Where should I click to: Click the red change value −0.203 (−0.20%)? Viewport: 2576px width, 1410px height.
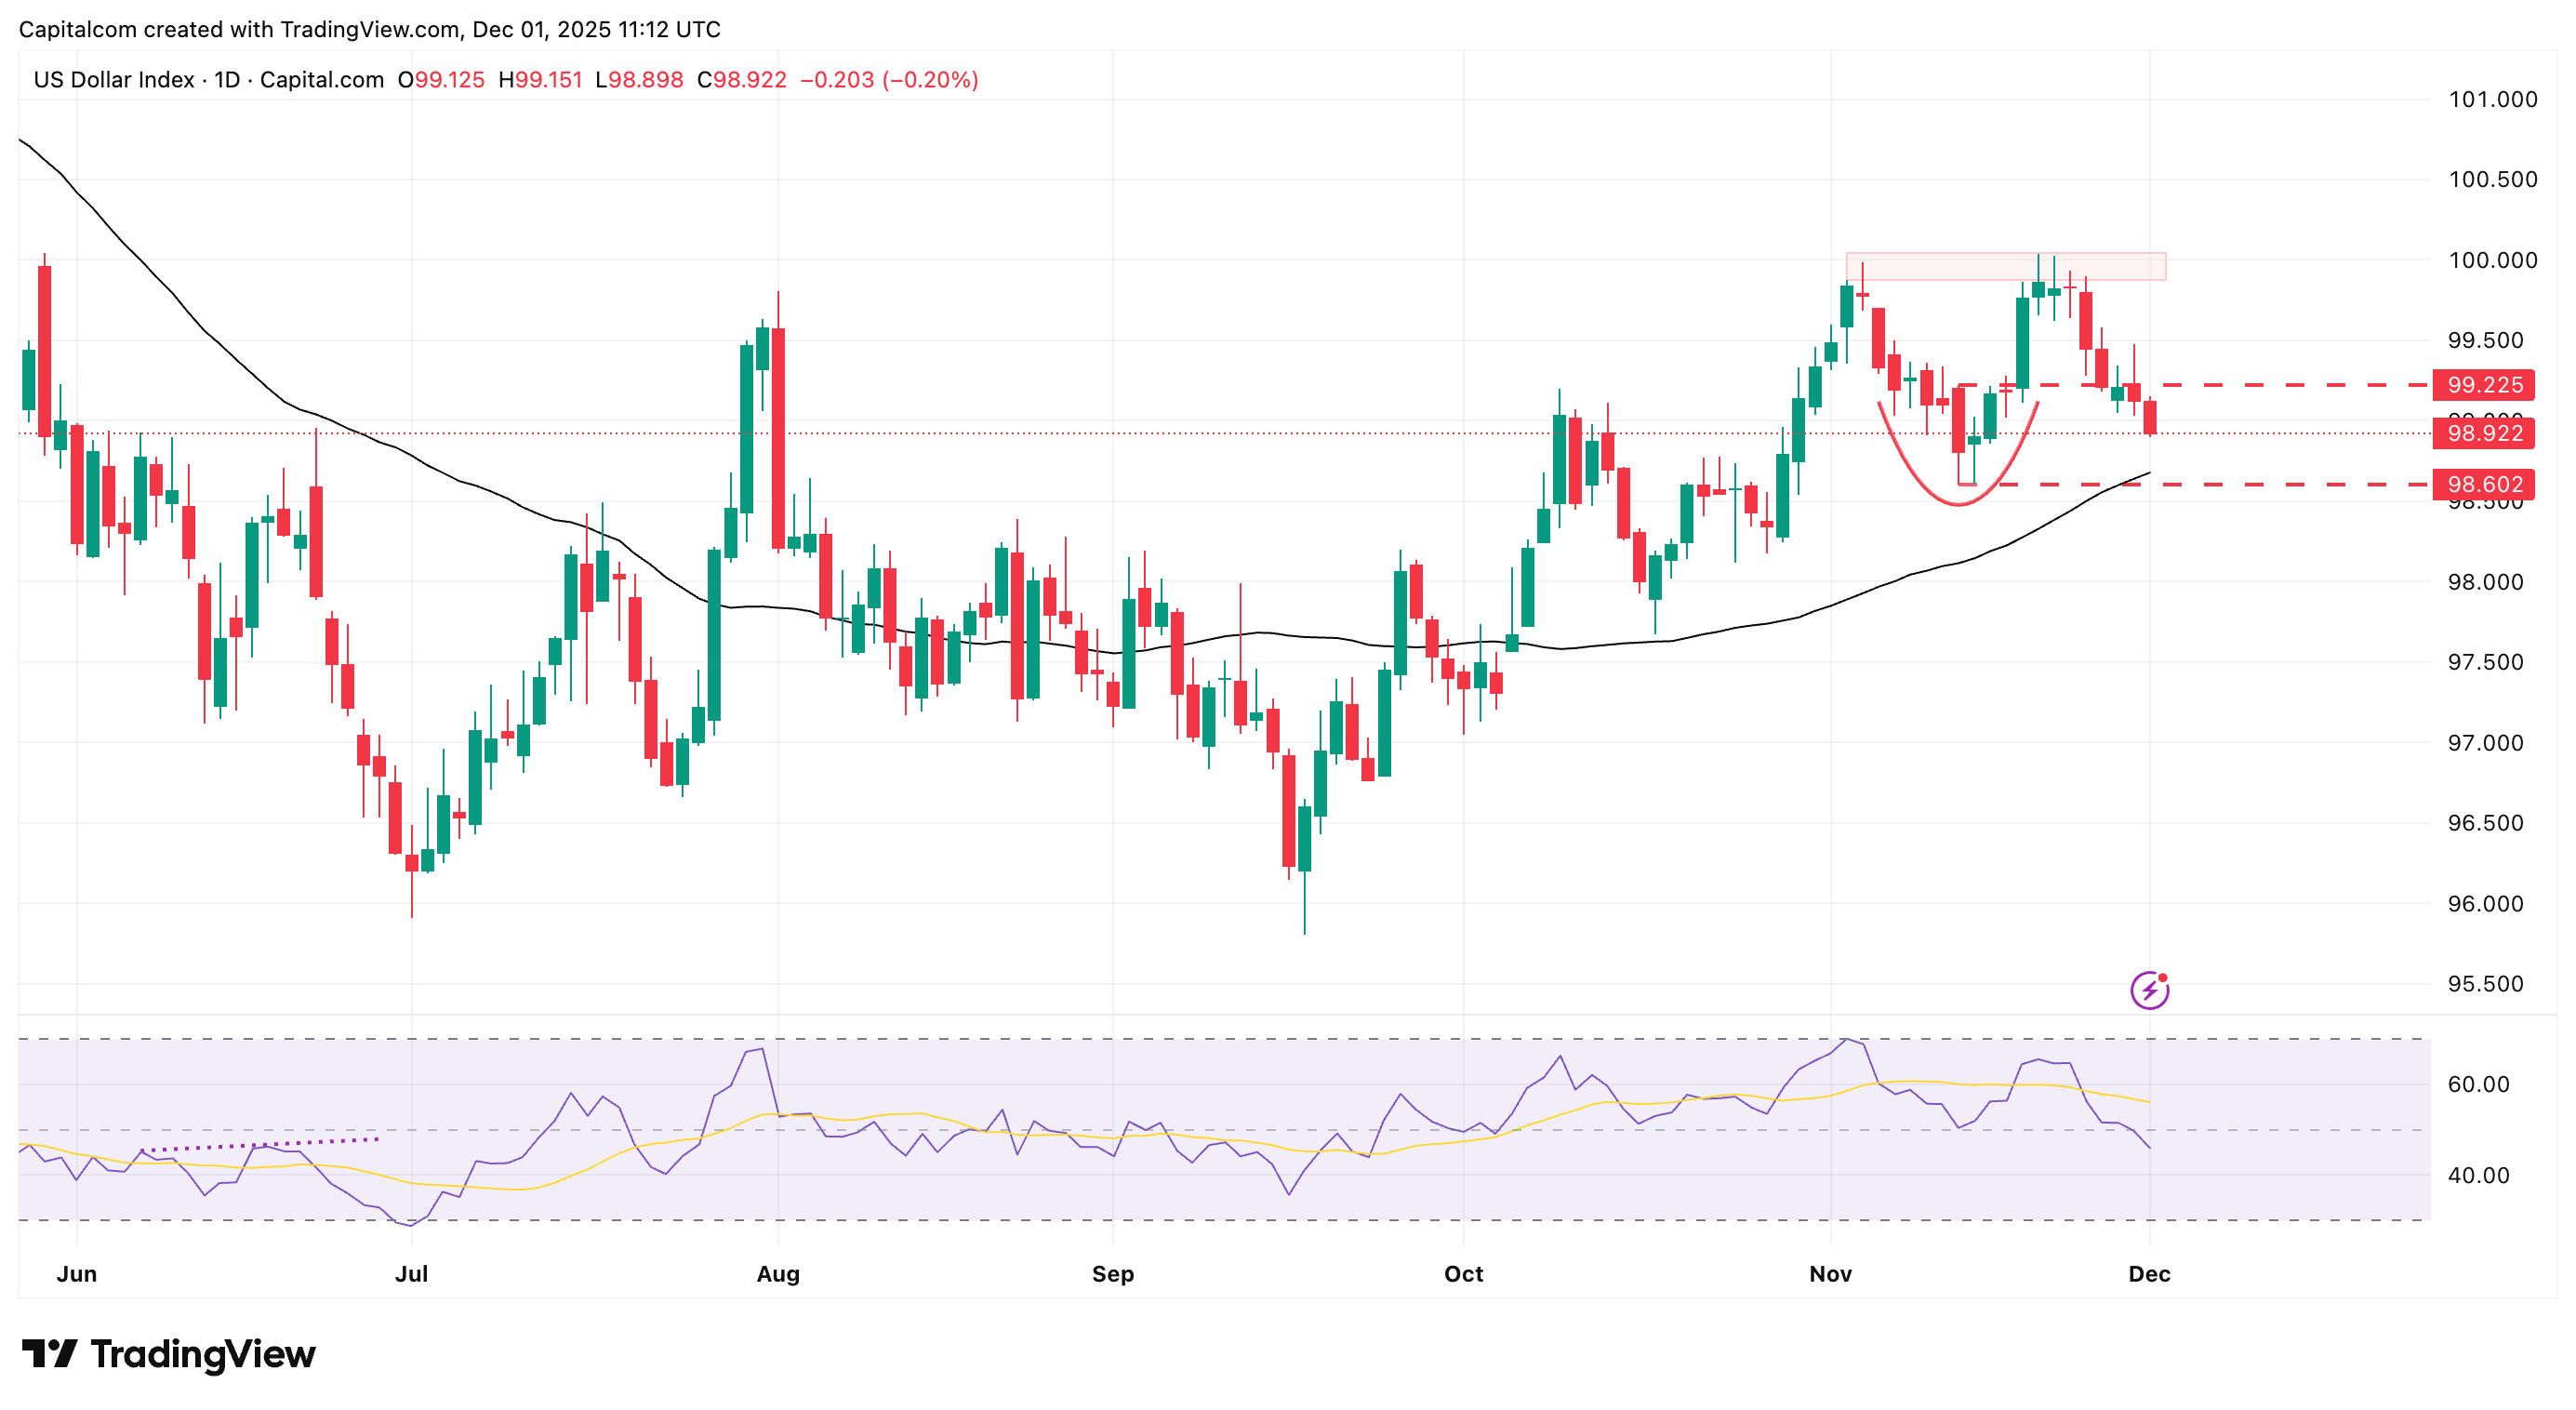[888, 80]
